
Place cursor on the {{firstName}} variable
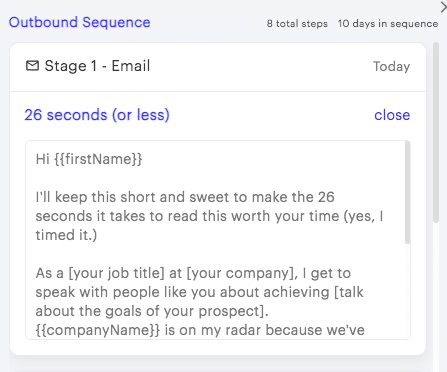[x=98, y=159]
